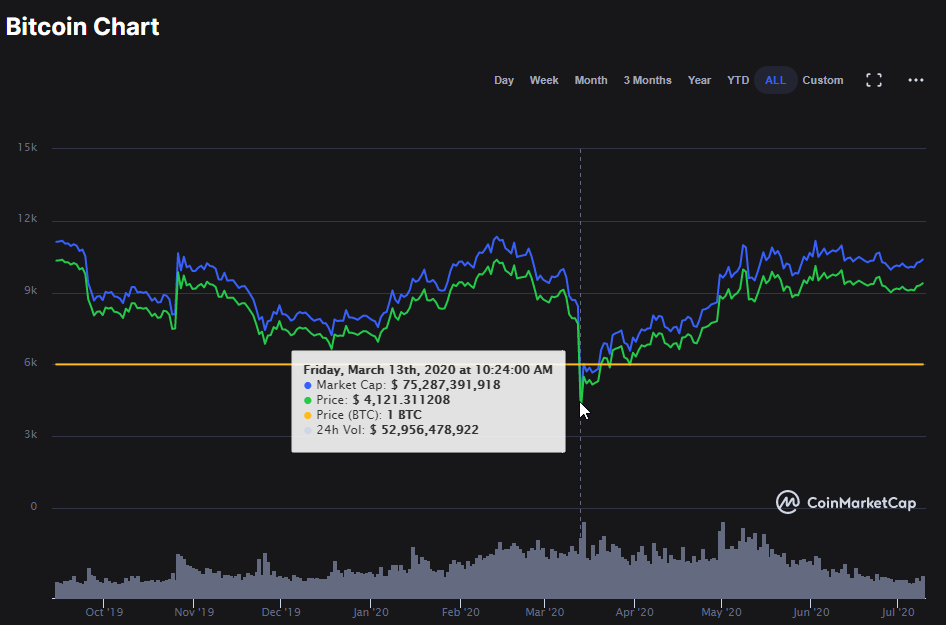Open the Custom date range picker
The width and height of the screenshot is (946, 625).
(822, 80)
